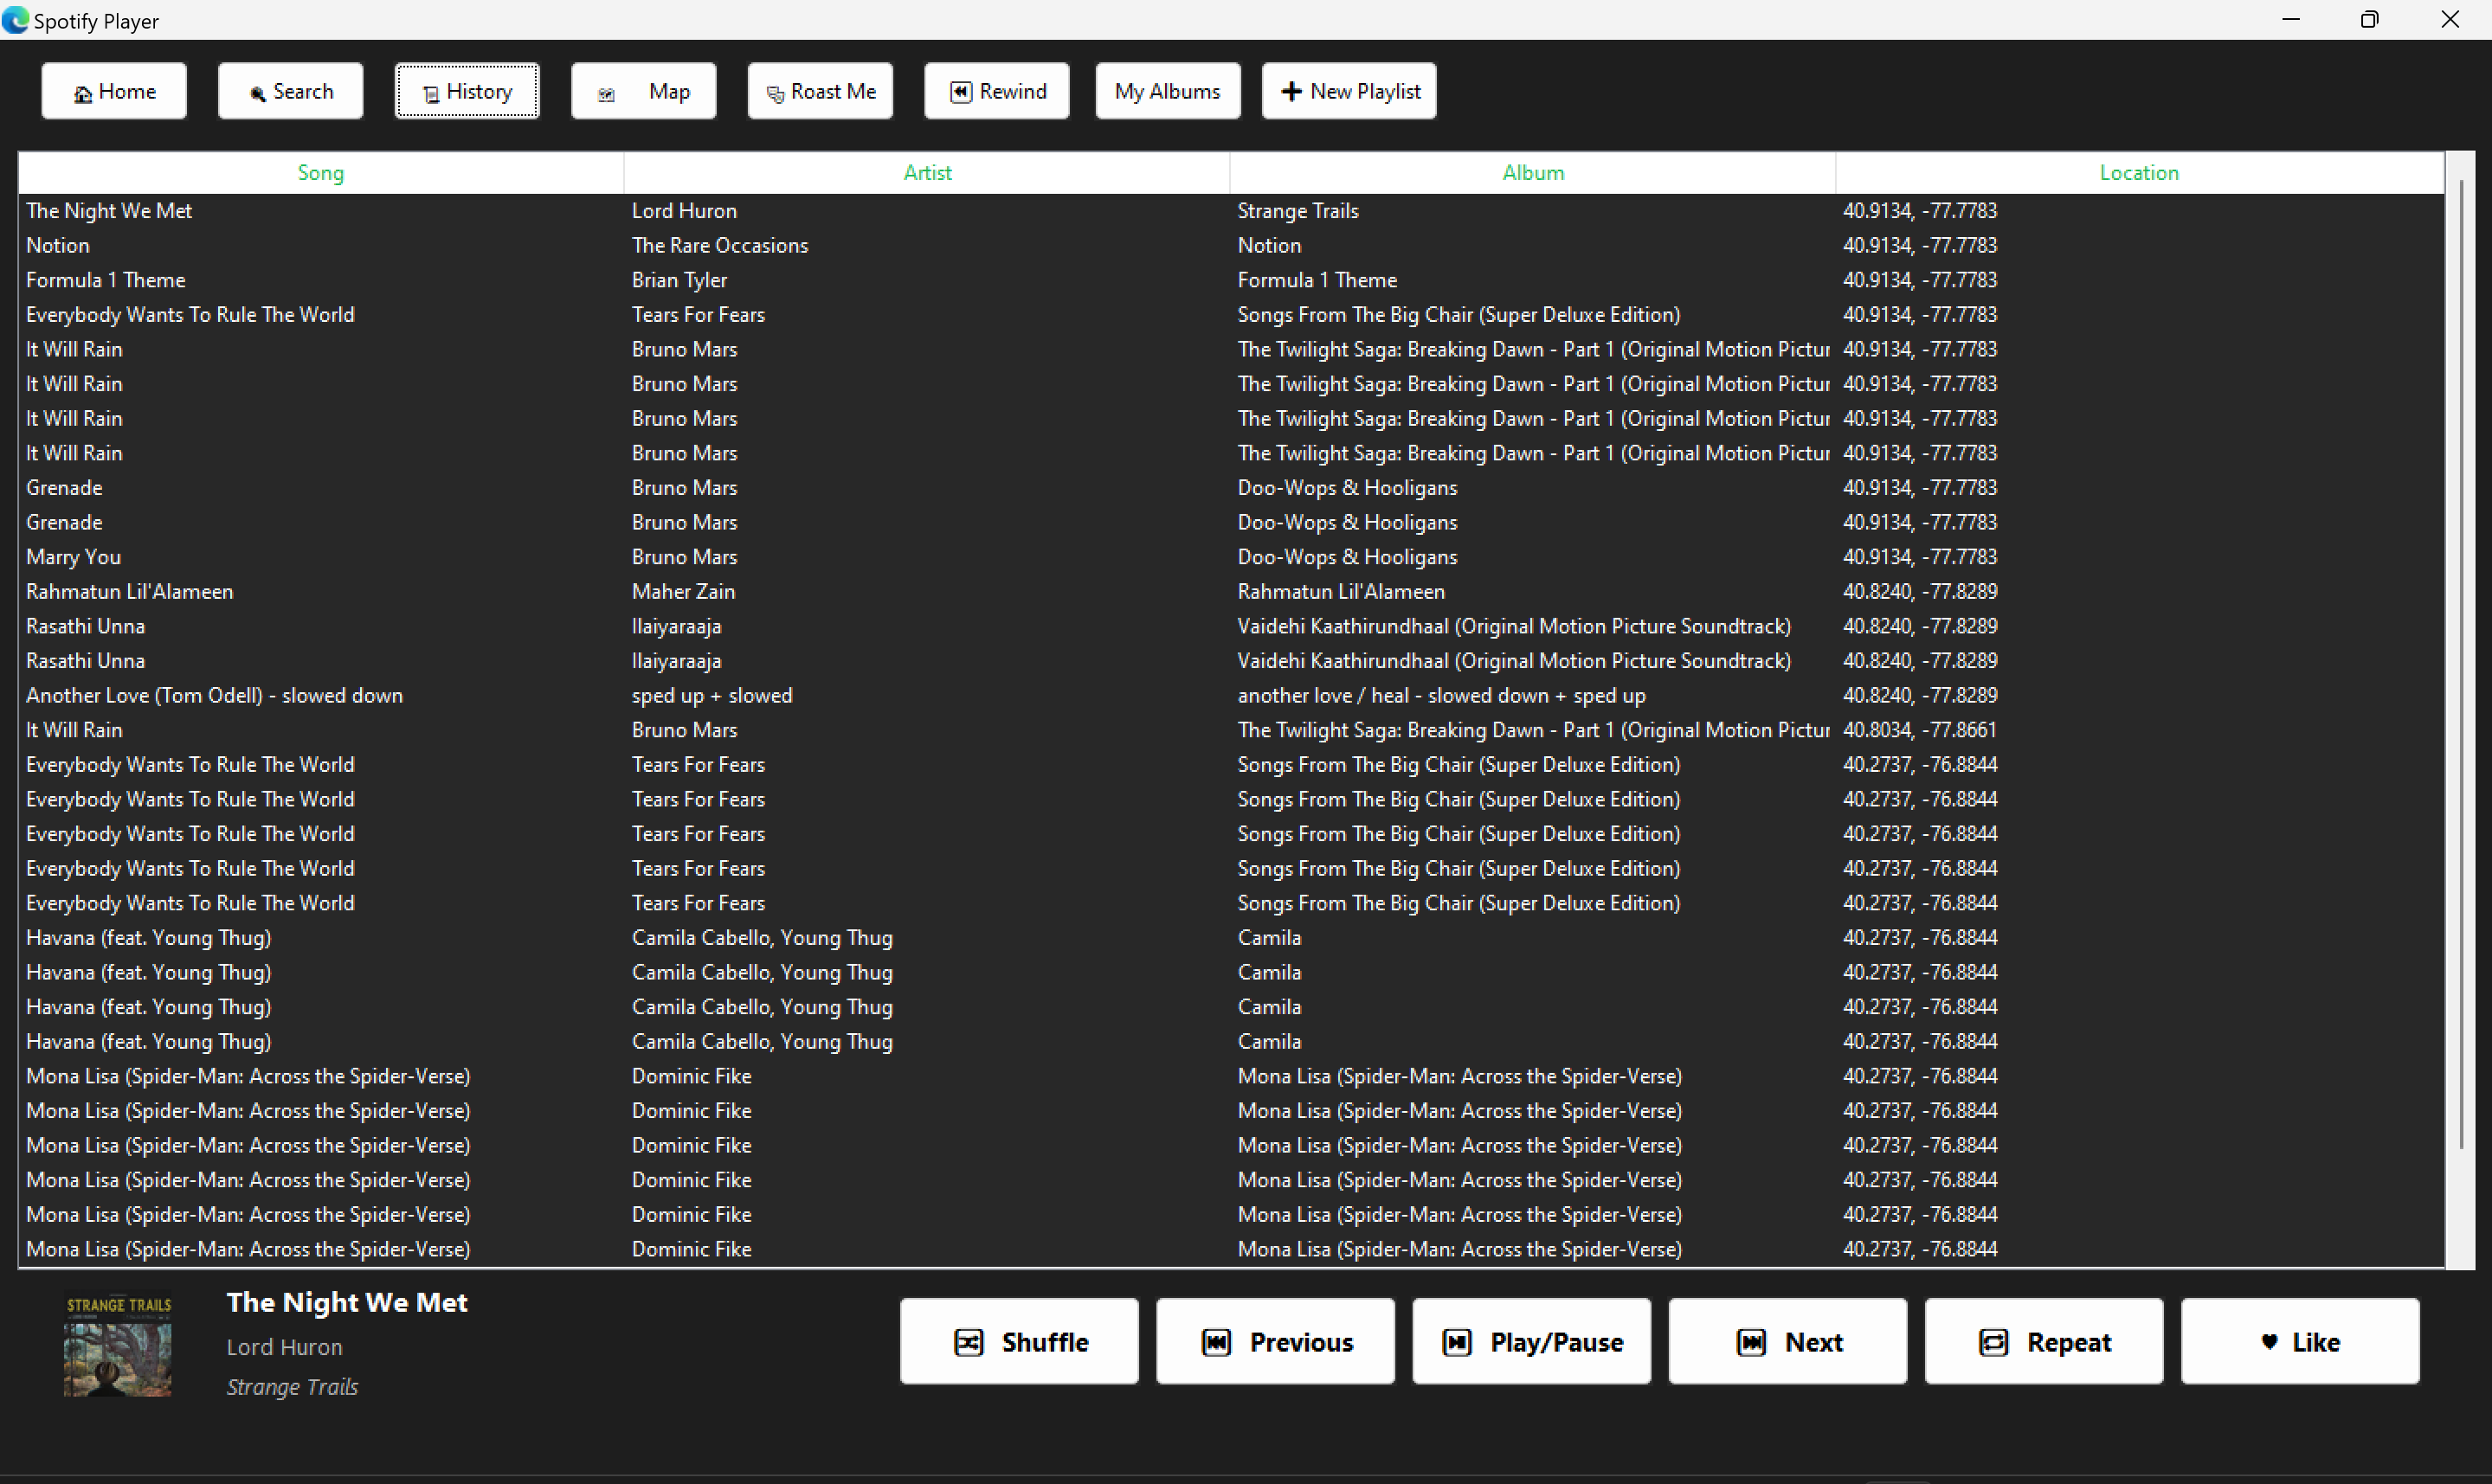Select the Formula 1 Theme row
2492x1484 pixels.
[x=106, y=280]
